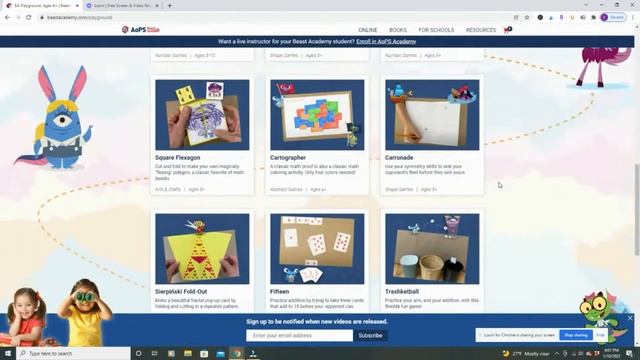Click the Trashketball title
This screenshot has height=360, width=640.
click(x=402, y=291)
